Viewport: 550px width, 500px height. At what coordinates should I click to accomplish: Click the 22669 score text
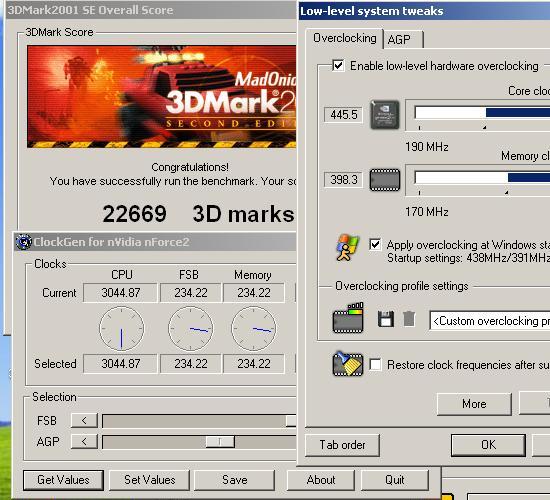(x=134, y=214)
